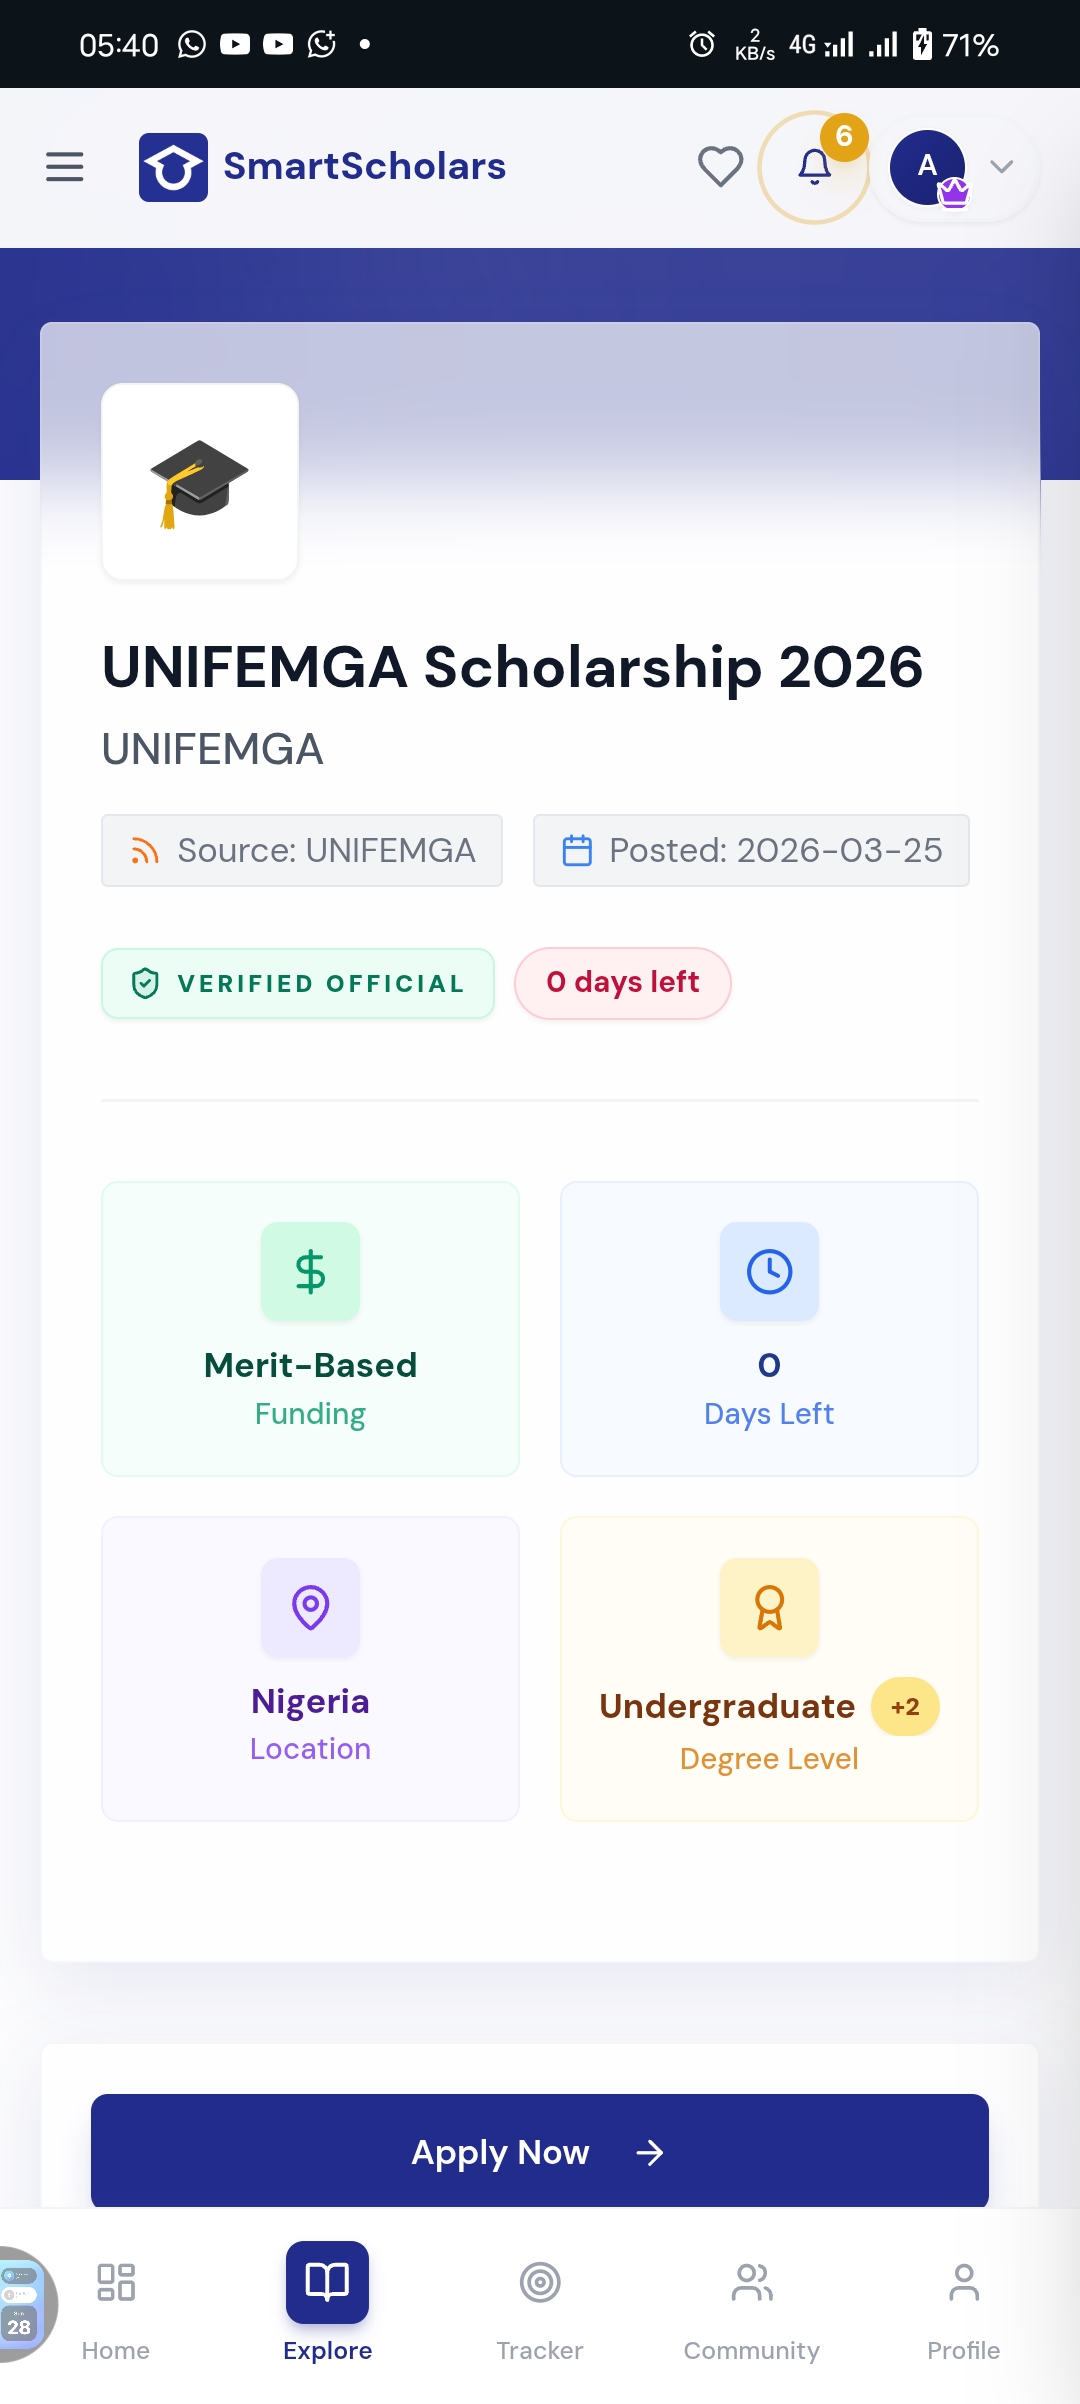1080x2404 pixels.
Task: Tap the Nigeria location pin icon
Action: click(310, 1607)
